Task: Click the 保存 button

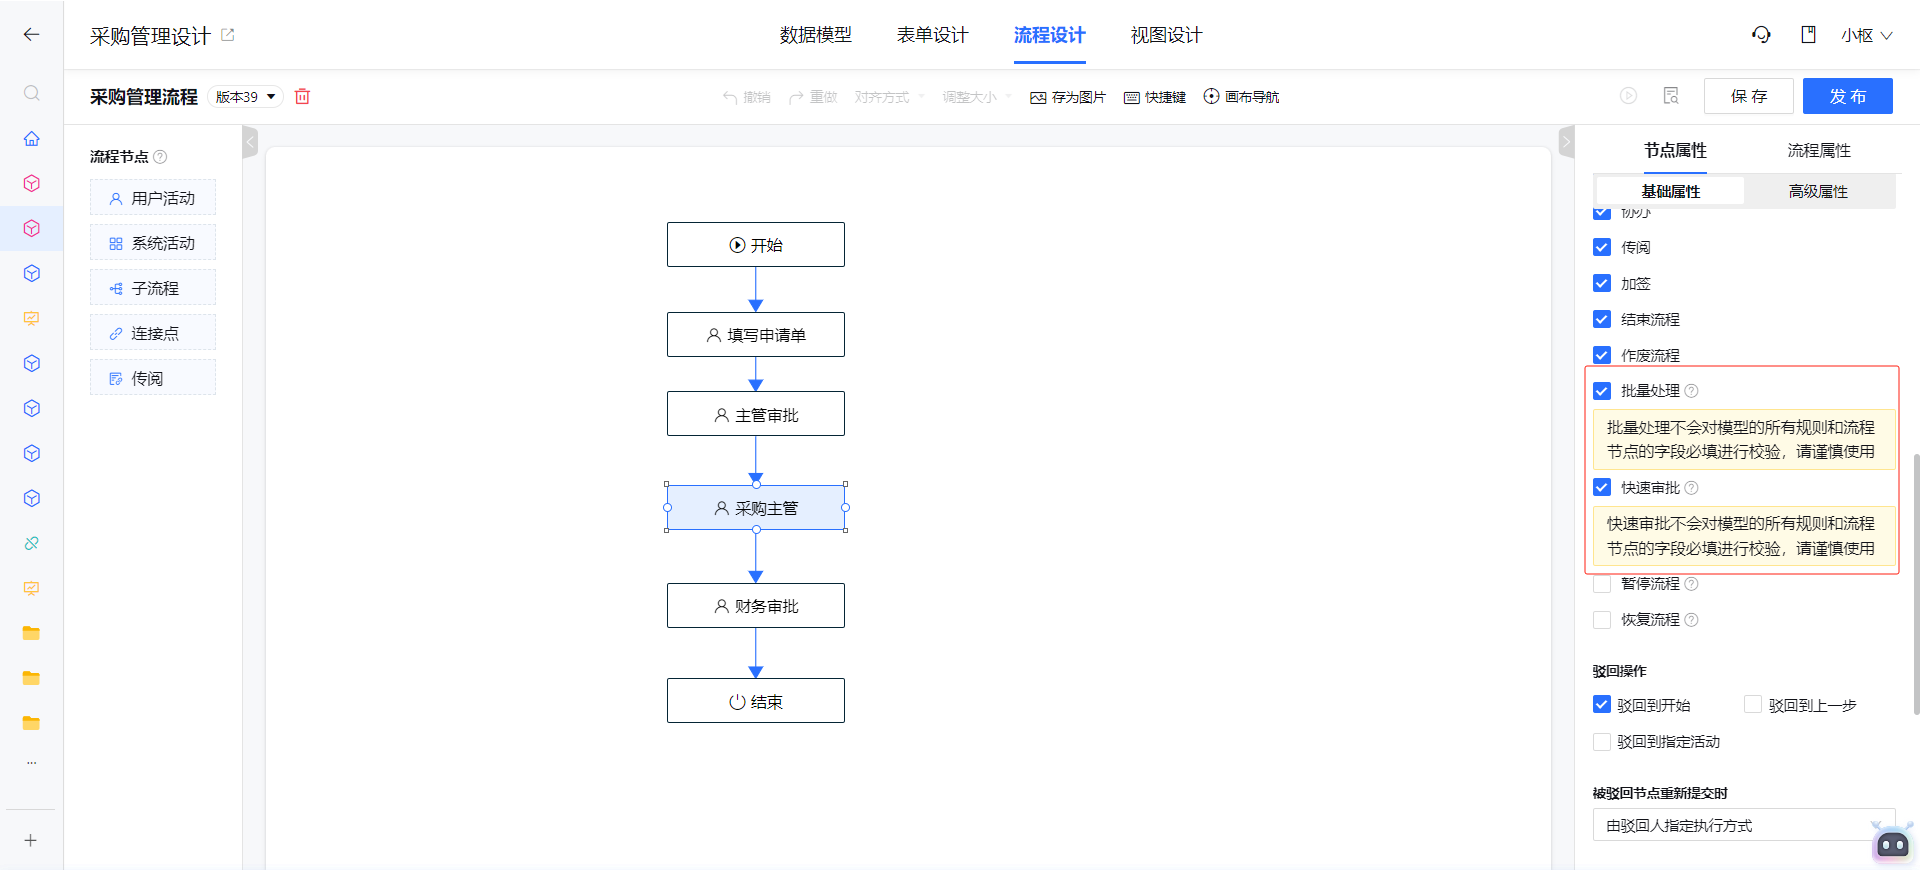Action: (1749, 96)
